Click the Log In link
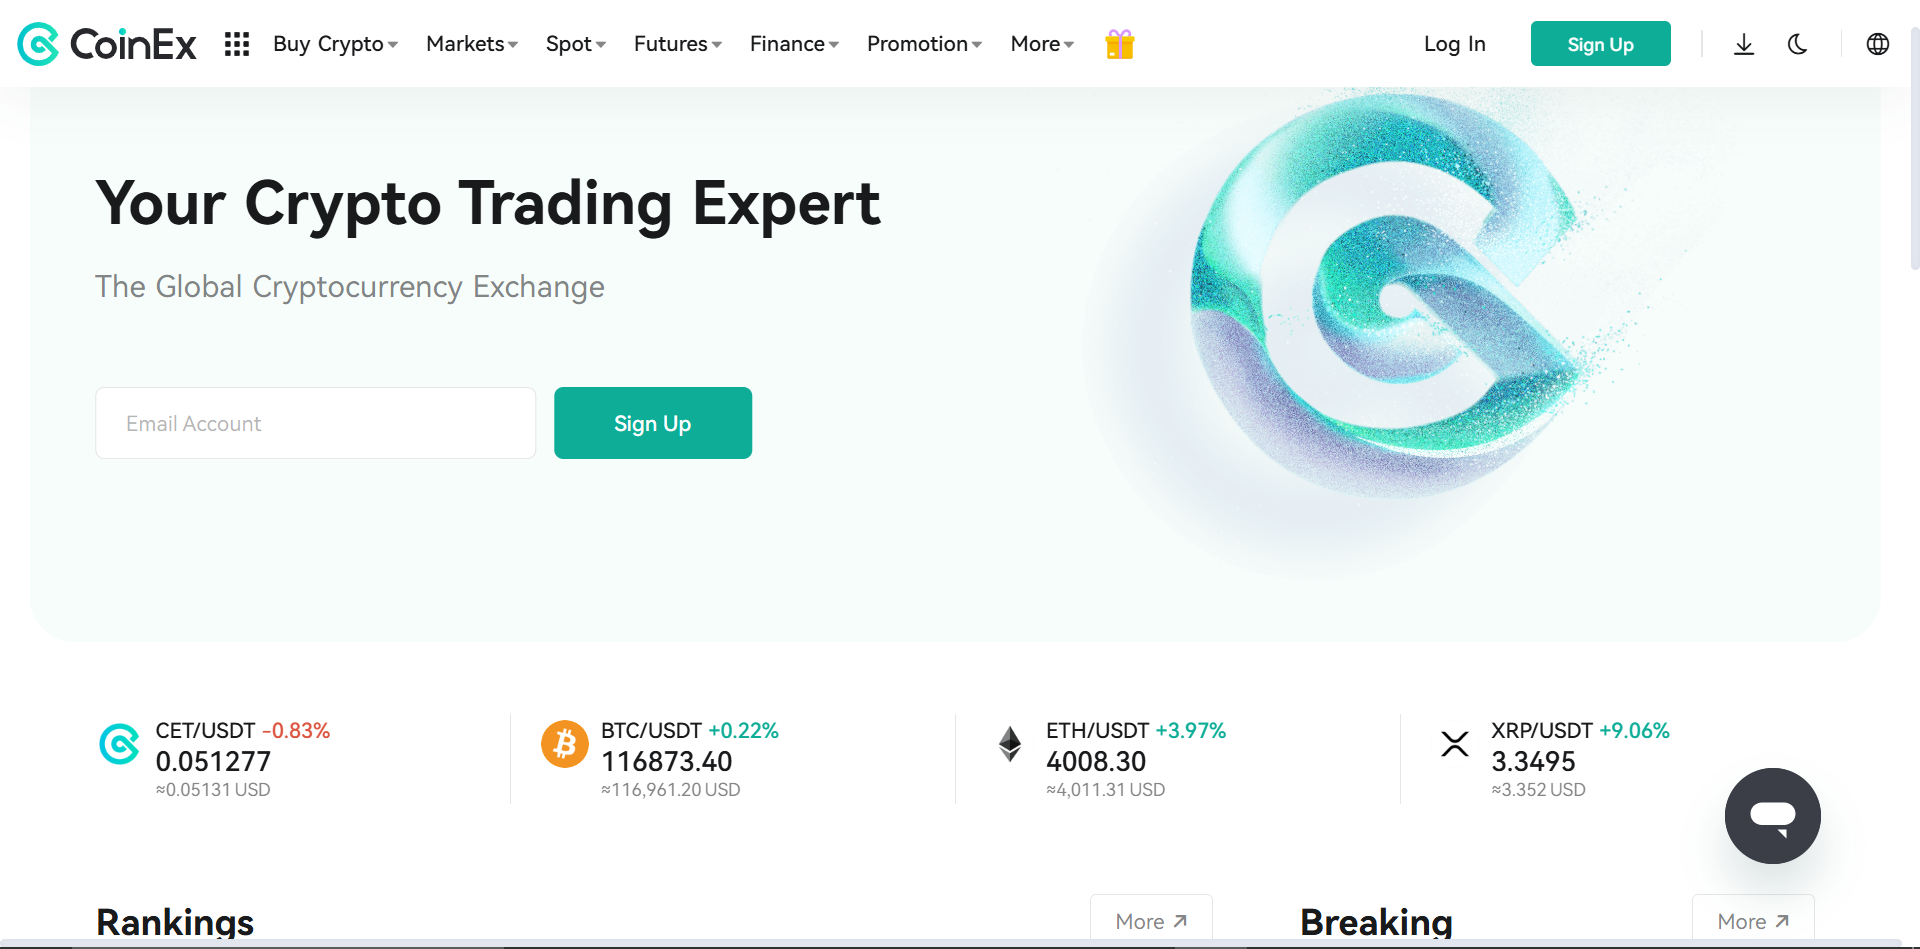Image resolution: width=1920 pixels, height=949 pixels. pyautogui.click(x=1455, y=44)
